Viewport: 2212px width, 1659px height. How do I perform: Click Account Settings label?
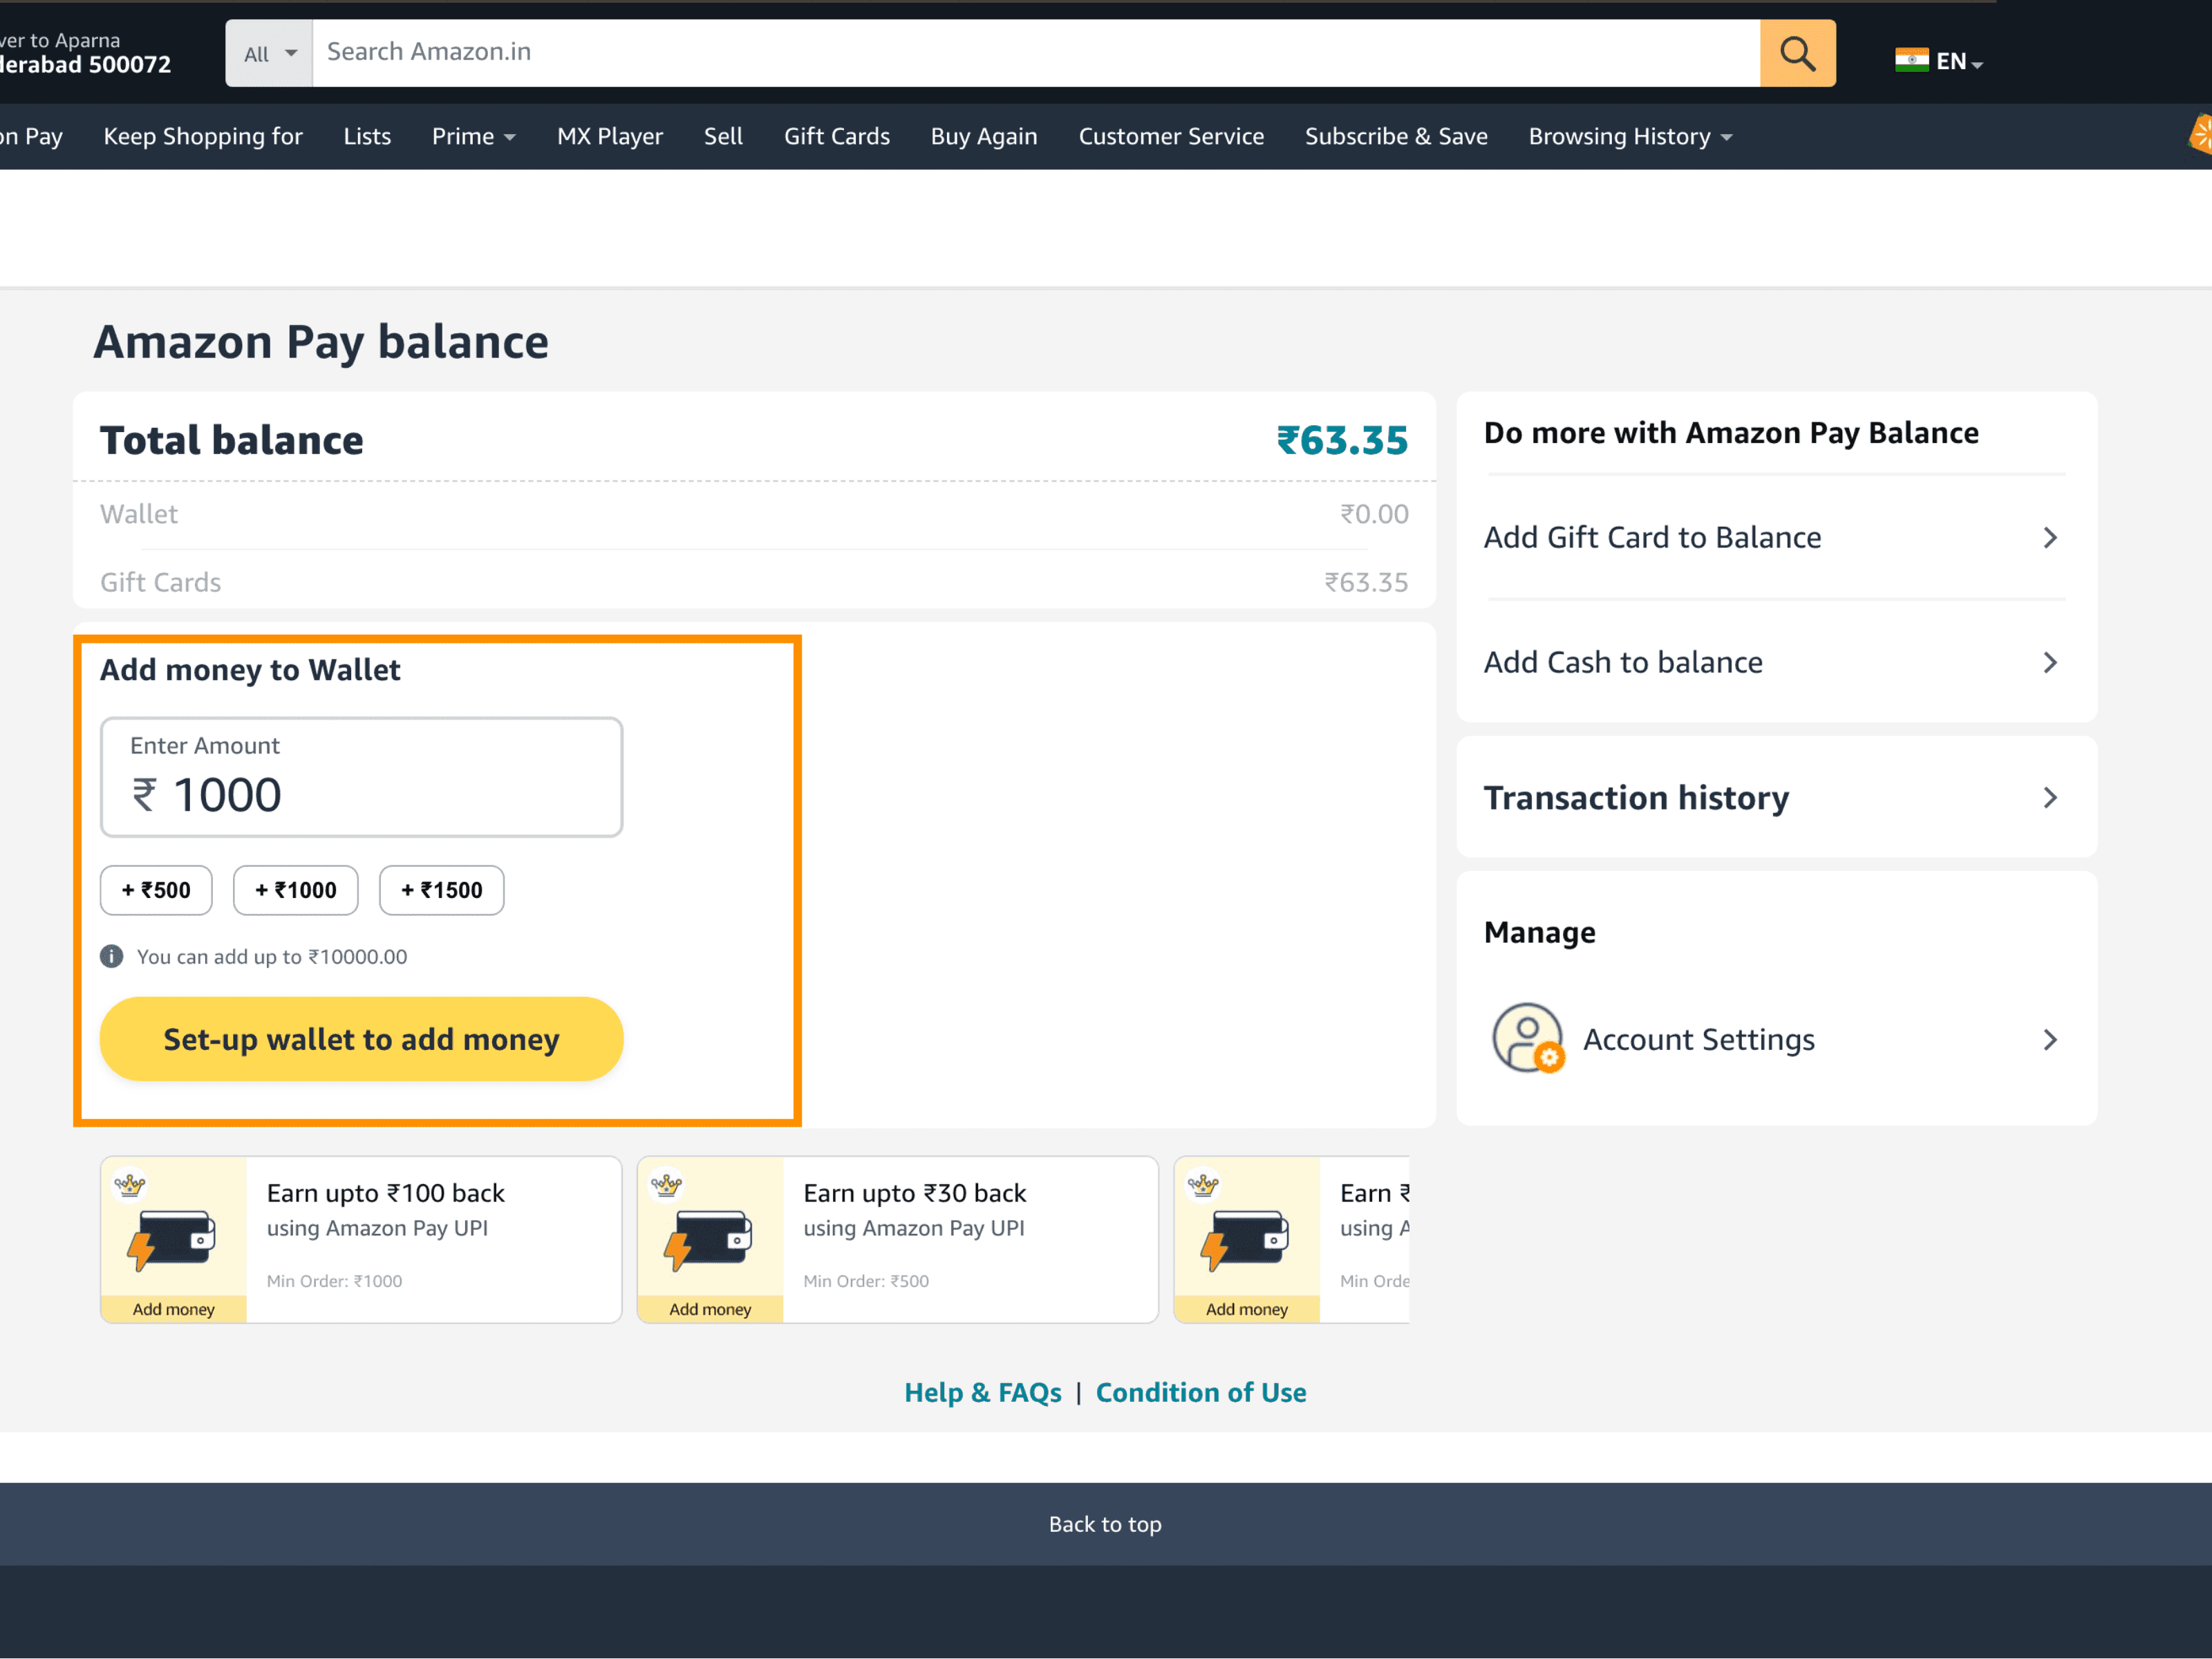pos(1698,1040)
